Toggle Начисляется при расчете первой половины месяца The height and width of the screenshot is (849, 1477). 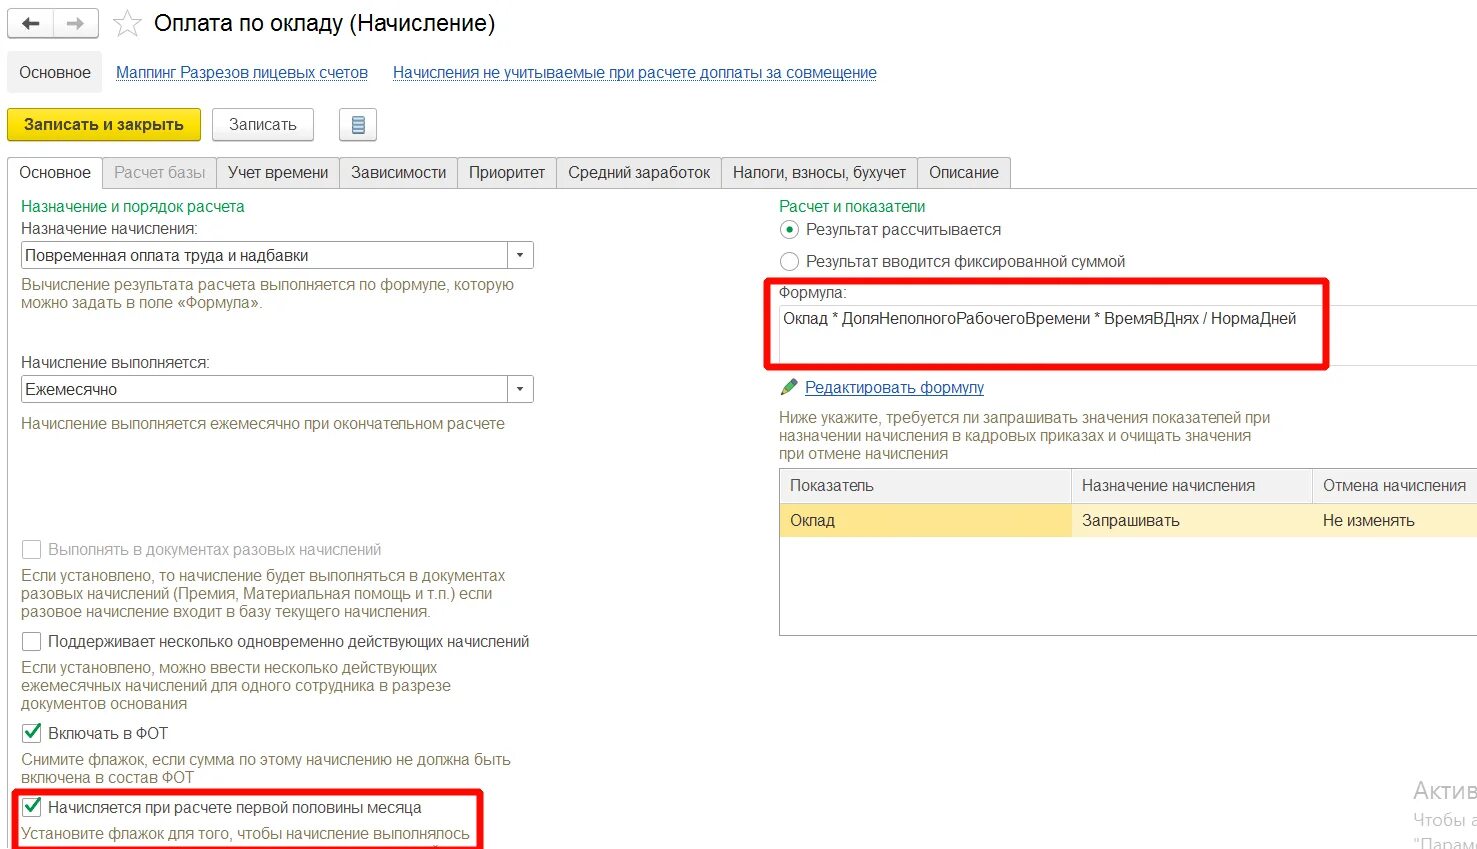tap(32, 807)
